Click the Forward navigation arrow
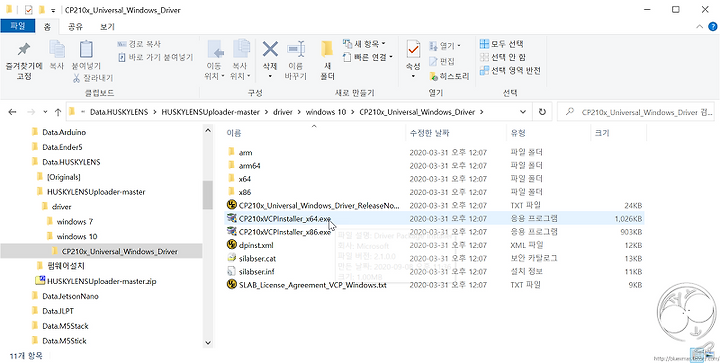720x363 pixels. pyautogui.click(x=31, y=112)
